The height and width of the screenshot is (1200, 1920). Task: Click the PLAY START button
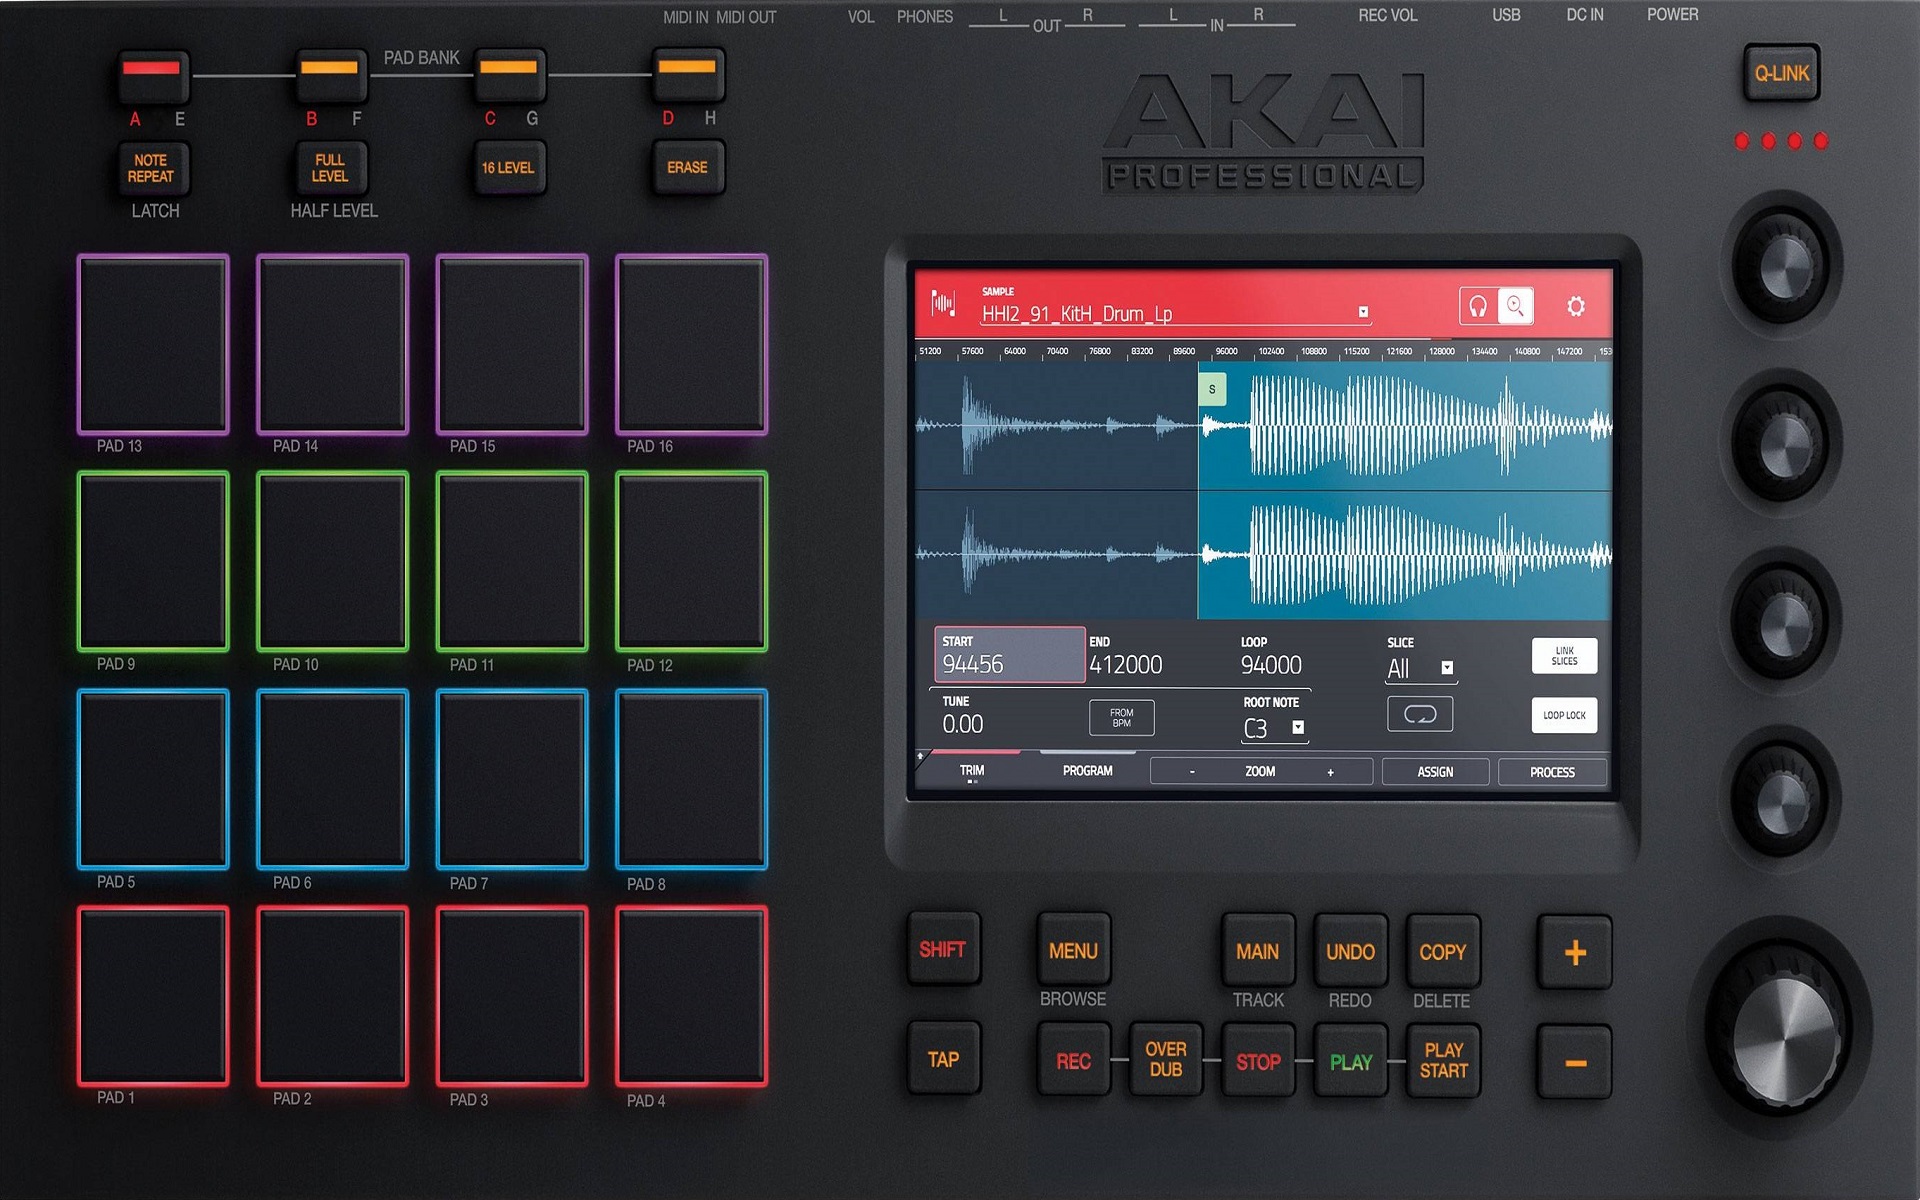coord(1443,1061)
